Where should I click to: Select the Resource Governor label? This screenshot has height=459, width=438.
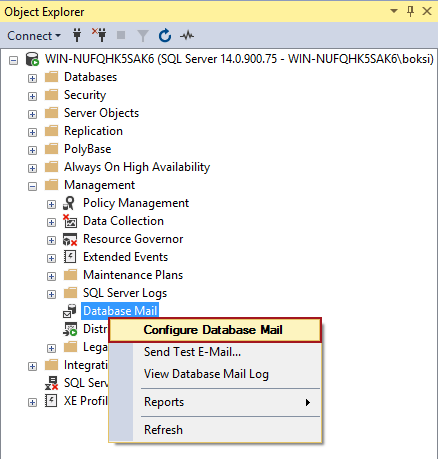point(133,239)
